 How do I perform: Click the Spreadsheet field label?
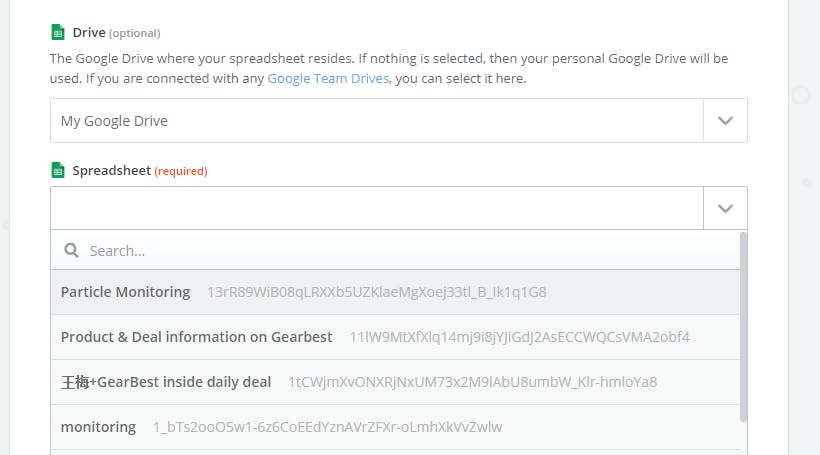111,171
